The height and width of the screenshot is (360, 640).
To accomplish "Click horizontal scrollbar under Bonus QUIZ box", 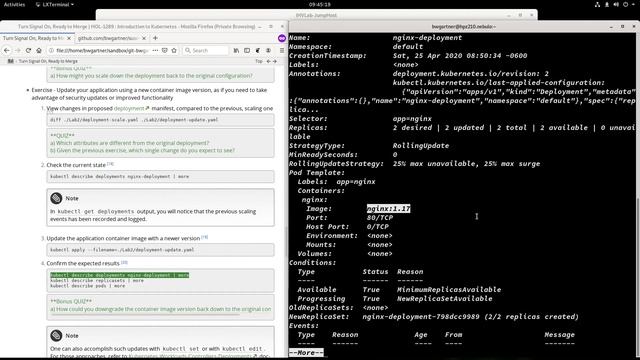I will pyautogui.click(x=145, y=315).
